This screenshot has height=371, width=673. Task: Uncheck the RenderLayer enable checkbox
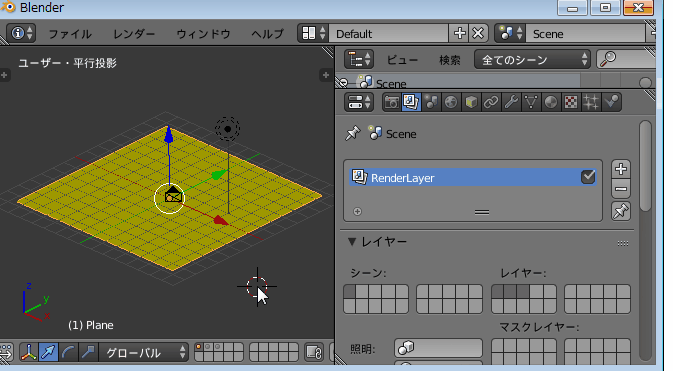(x=588, y=177)
